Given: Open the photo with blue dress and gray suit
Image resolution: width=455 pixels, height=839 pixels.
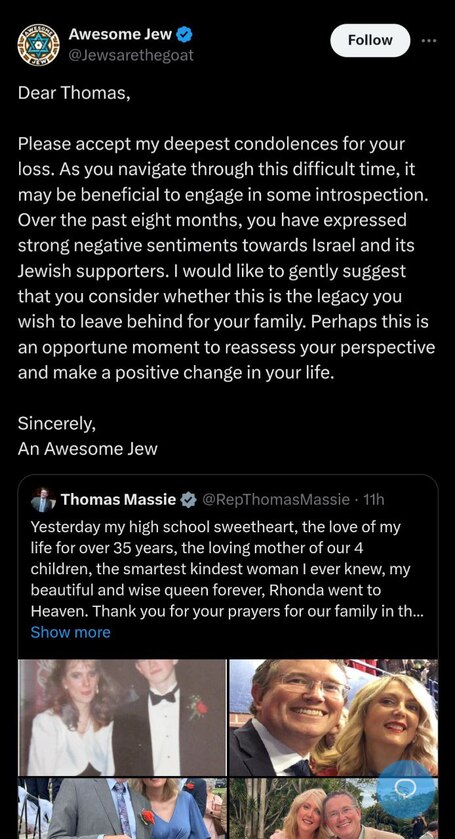Looking at the screenshot, I should [123, 809].
